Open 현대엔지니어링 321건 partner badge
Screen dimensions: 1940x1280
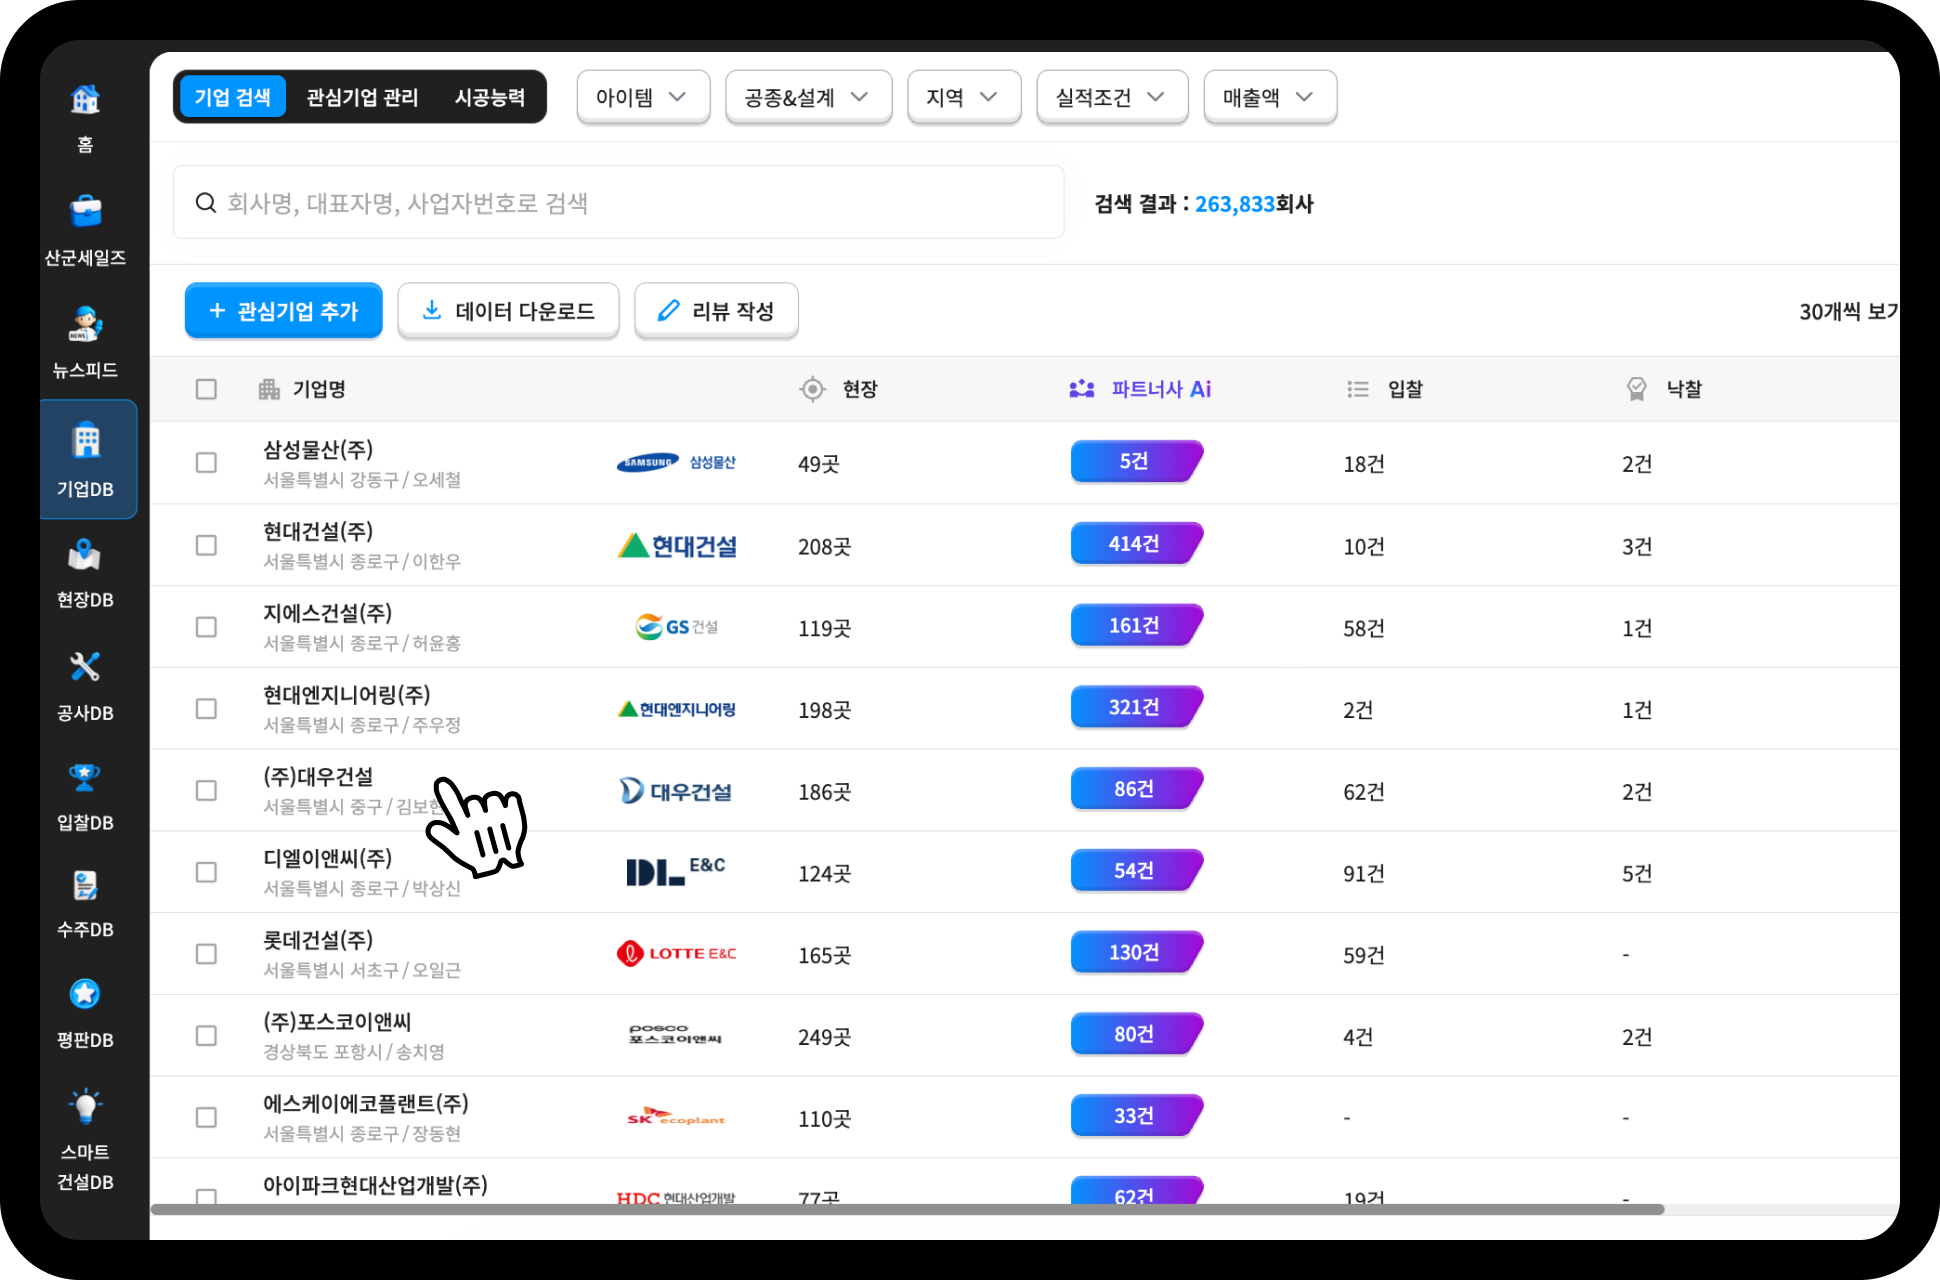pyautogui.click(x=1136, y=707)
